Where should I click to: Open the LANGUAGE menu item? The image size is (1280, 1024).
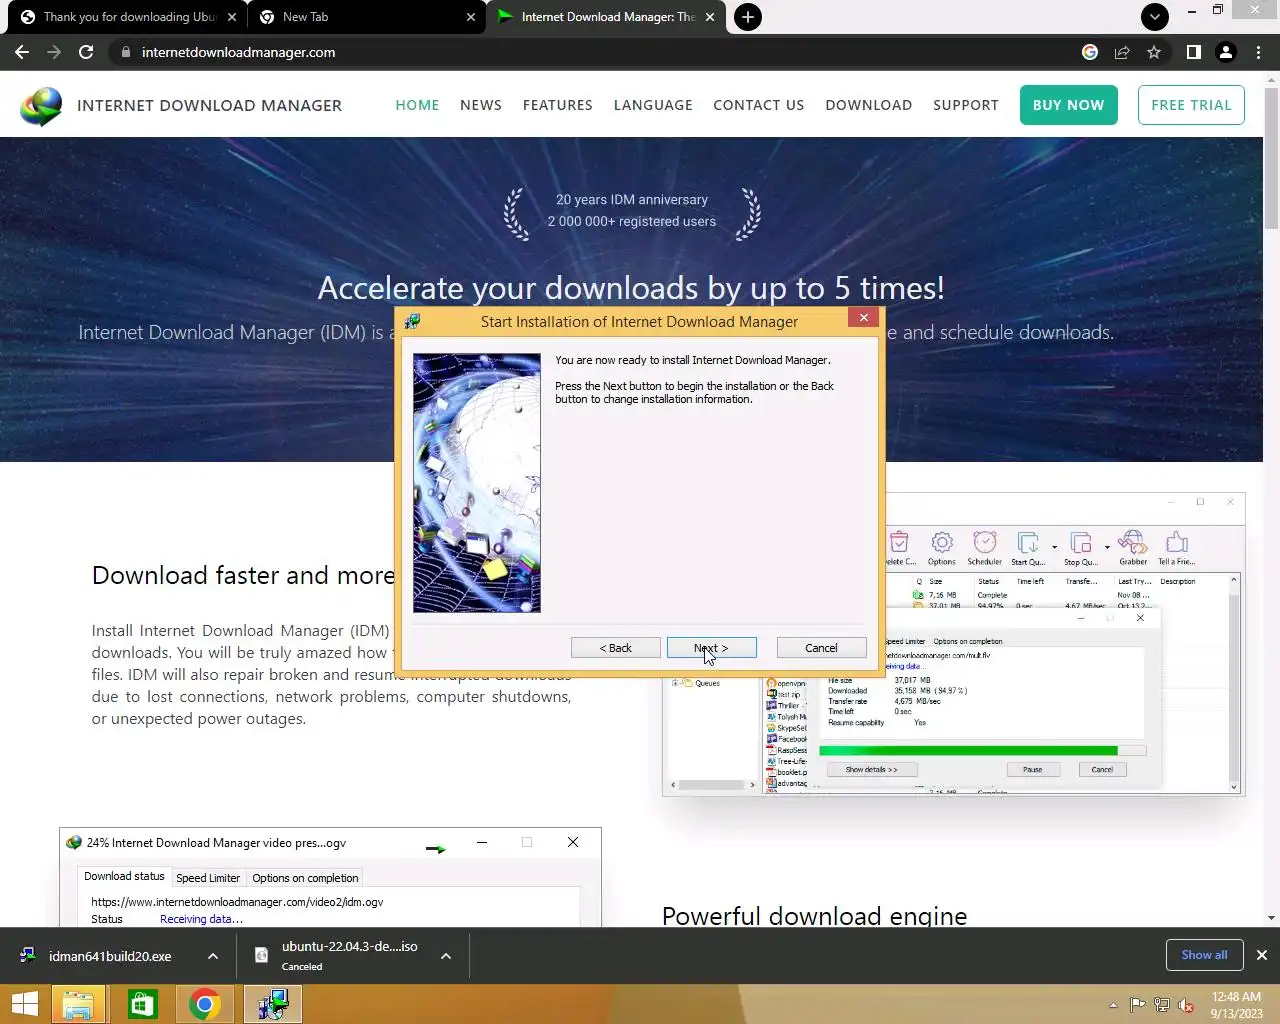tap(653, 105)
